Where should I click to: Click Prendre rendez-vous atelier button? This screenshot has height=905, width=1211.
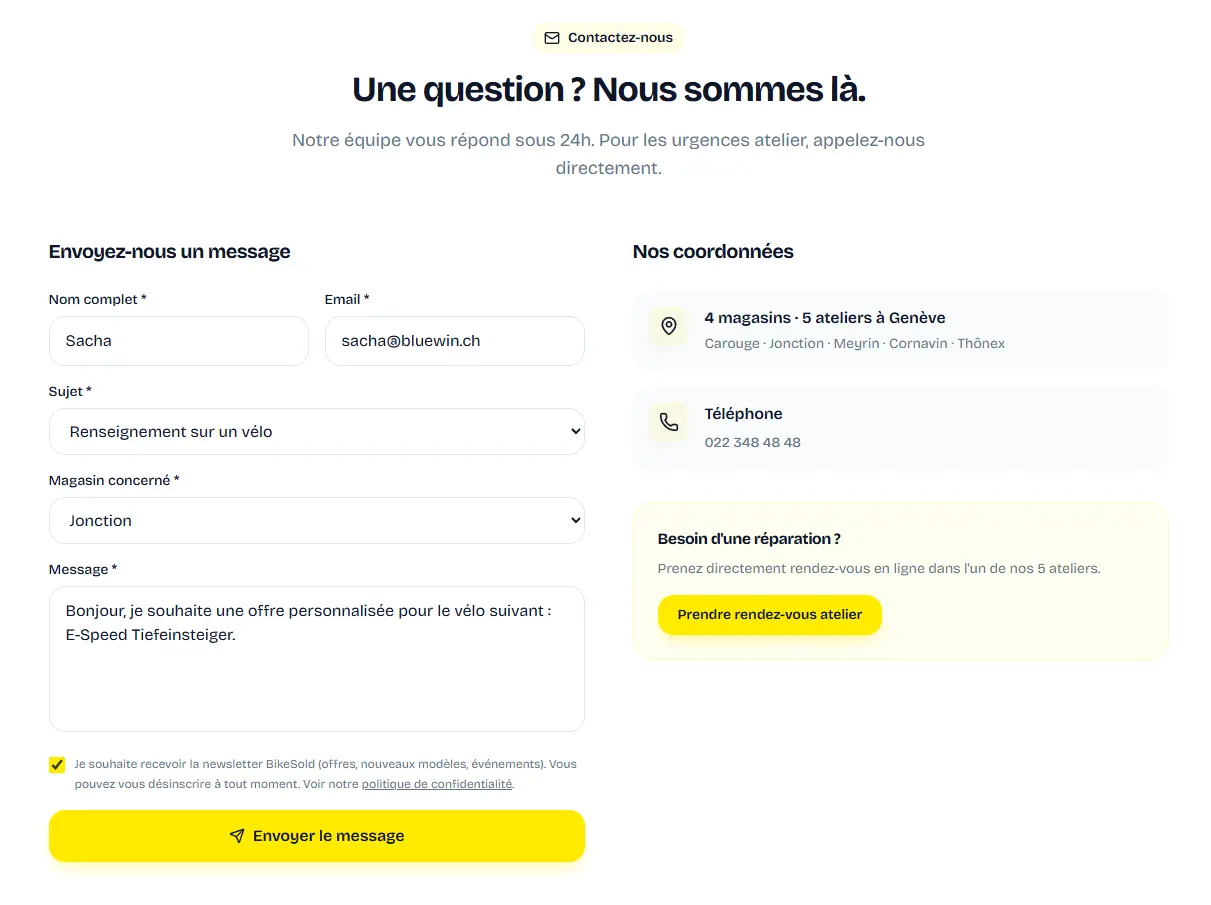[770, 615]
